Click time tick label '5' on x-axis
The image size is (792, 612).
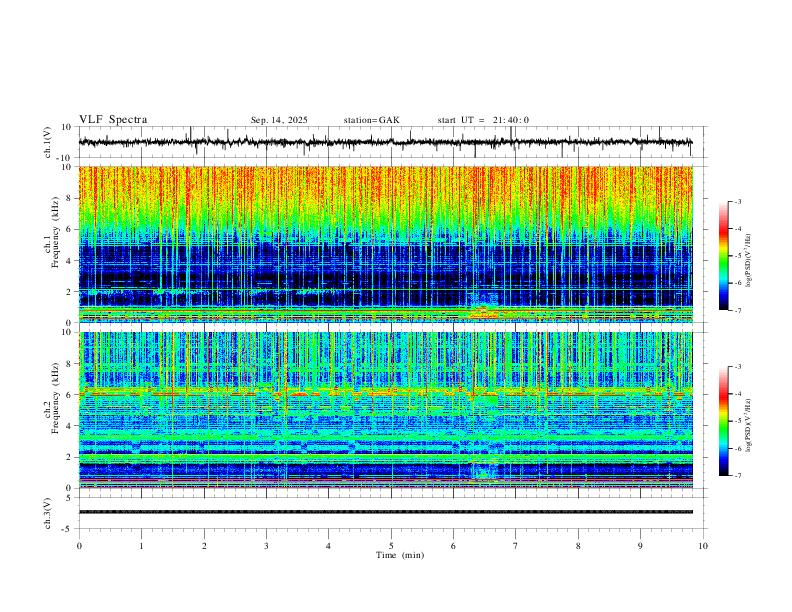tap(391, 546)
